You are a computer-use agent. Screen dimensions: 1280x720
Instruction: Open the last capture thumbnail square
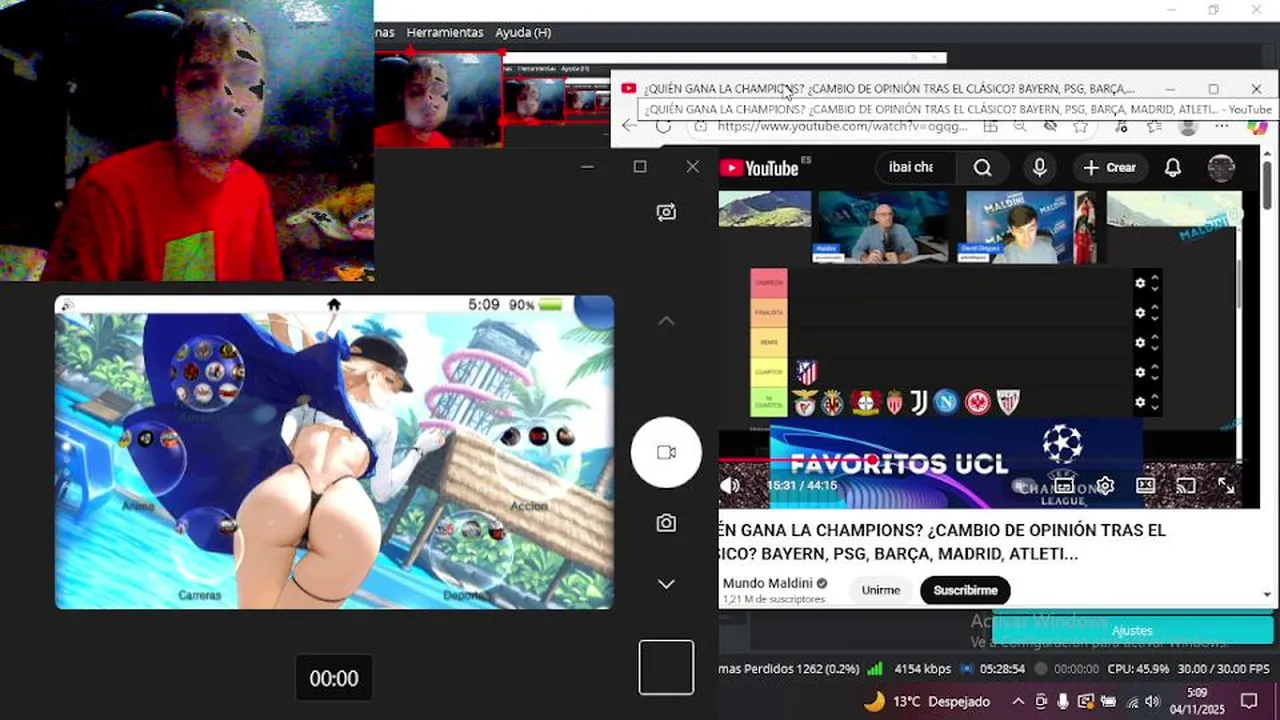tap(666, 667)
